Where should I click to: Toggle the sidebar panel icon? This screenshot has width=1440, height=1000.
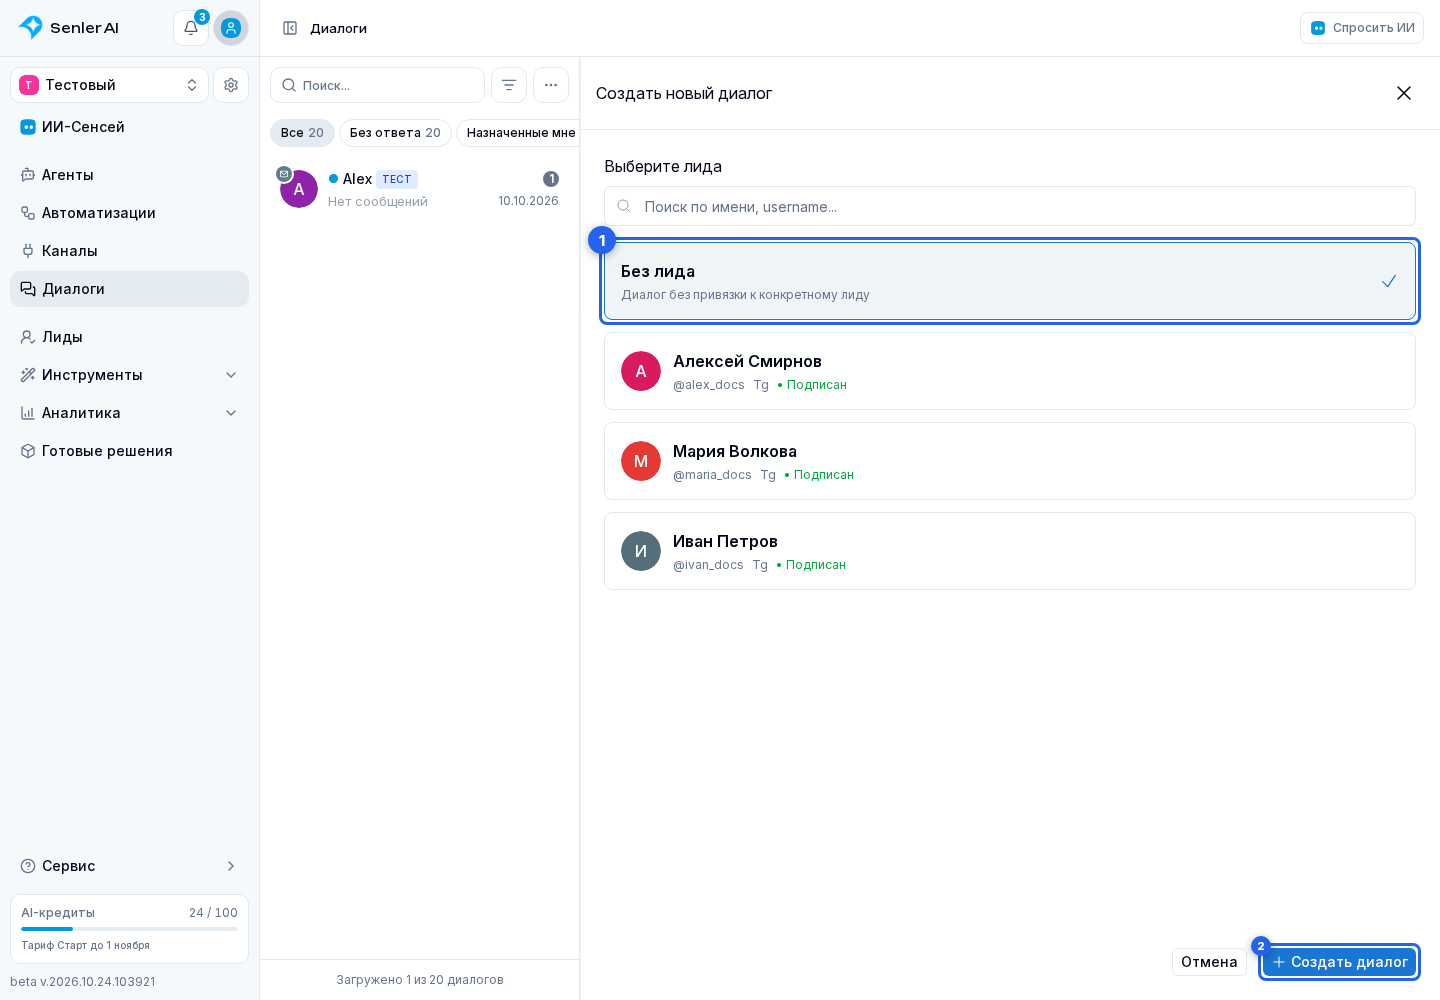290,28
